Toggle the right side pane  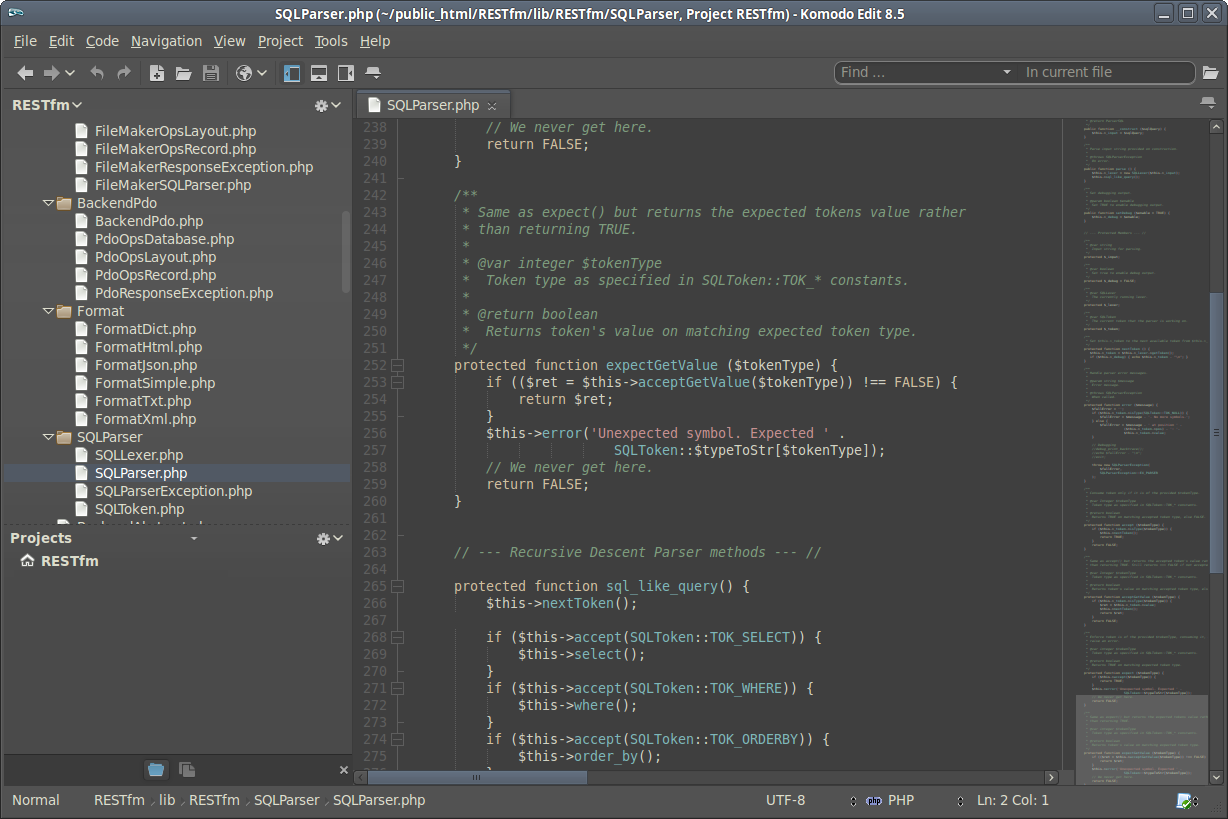click(x=346, y=73)
